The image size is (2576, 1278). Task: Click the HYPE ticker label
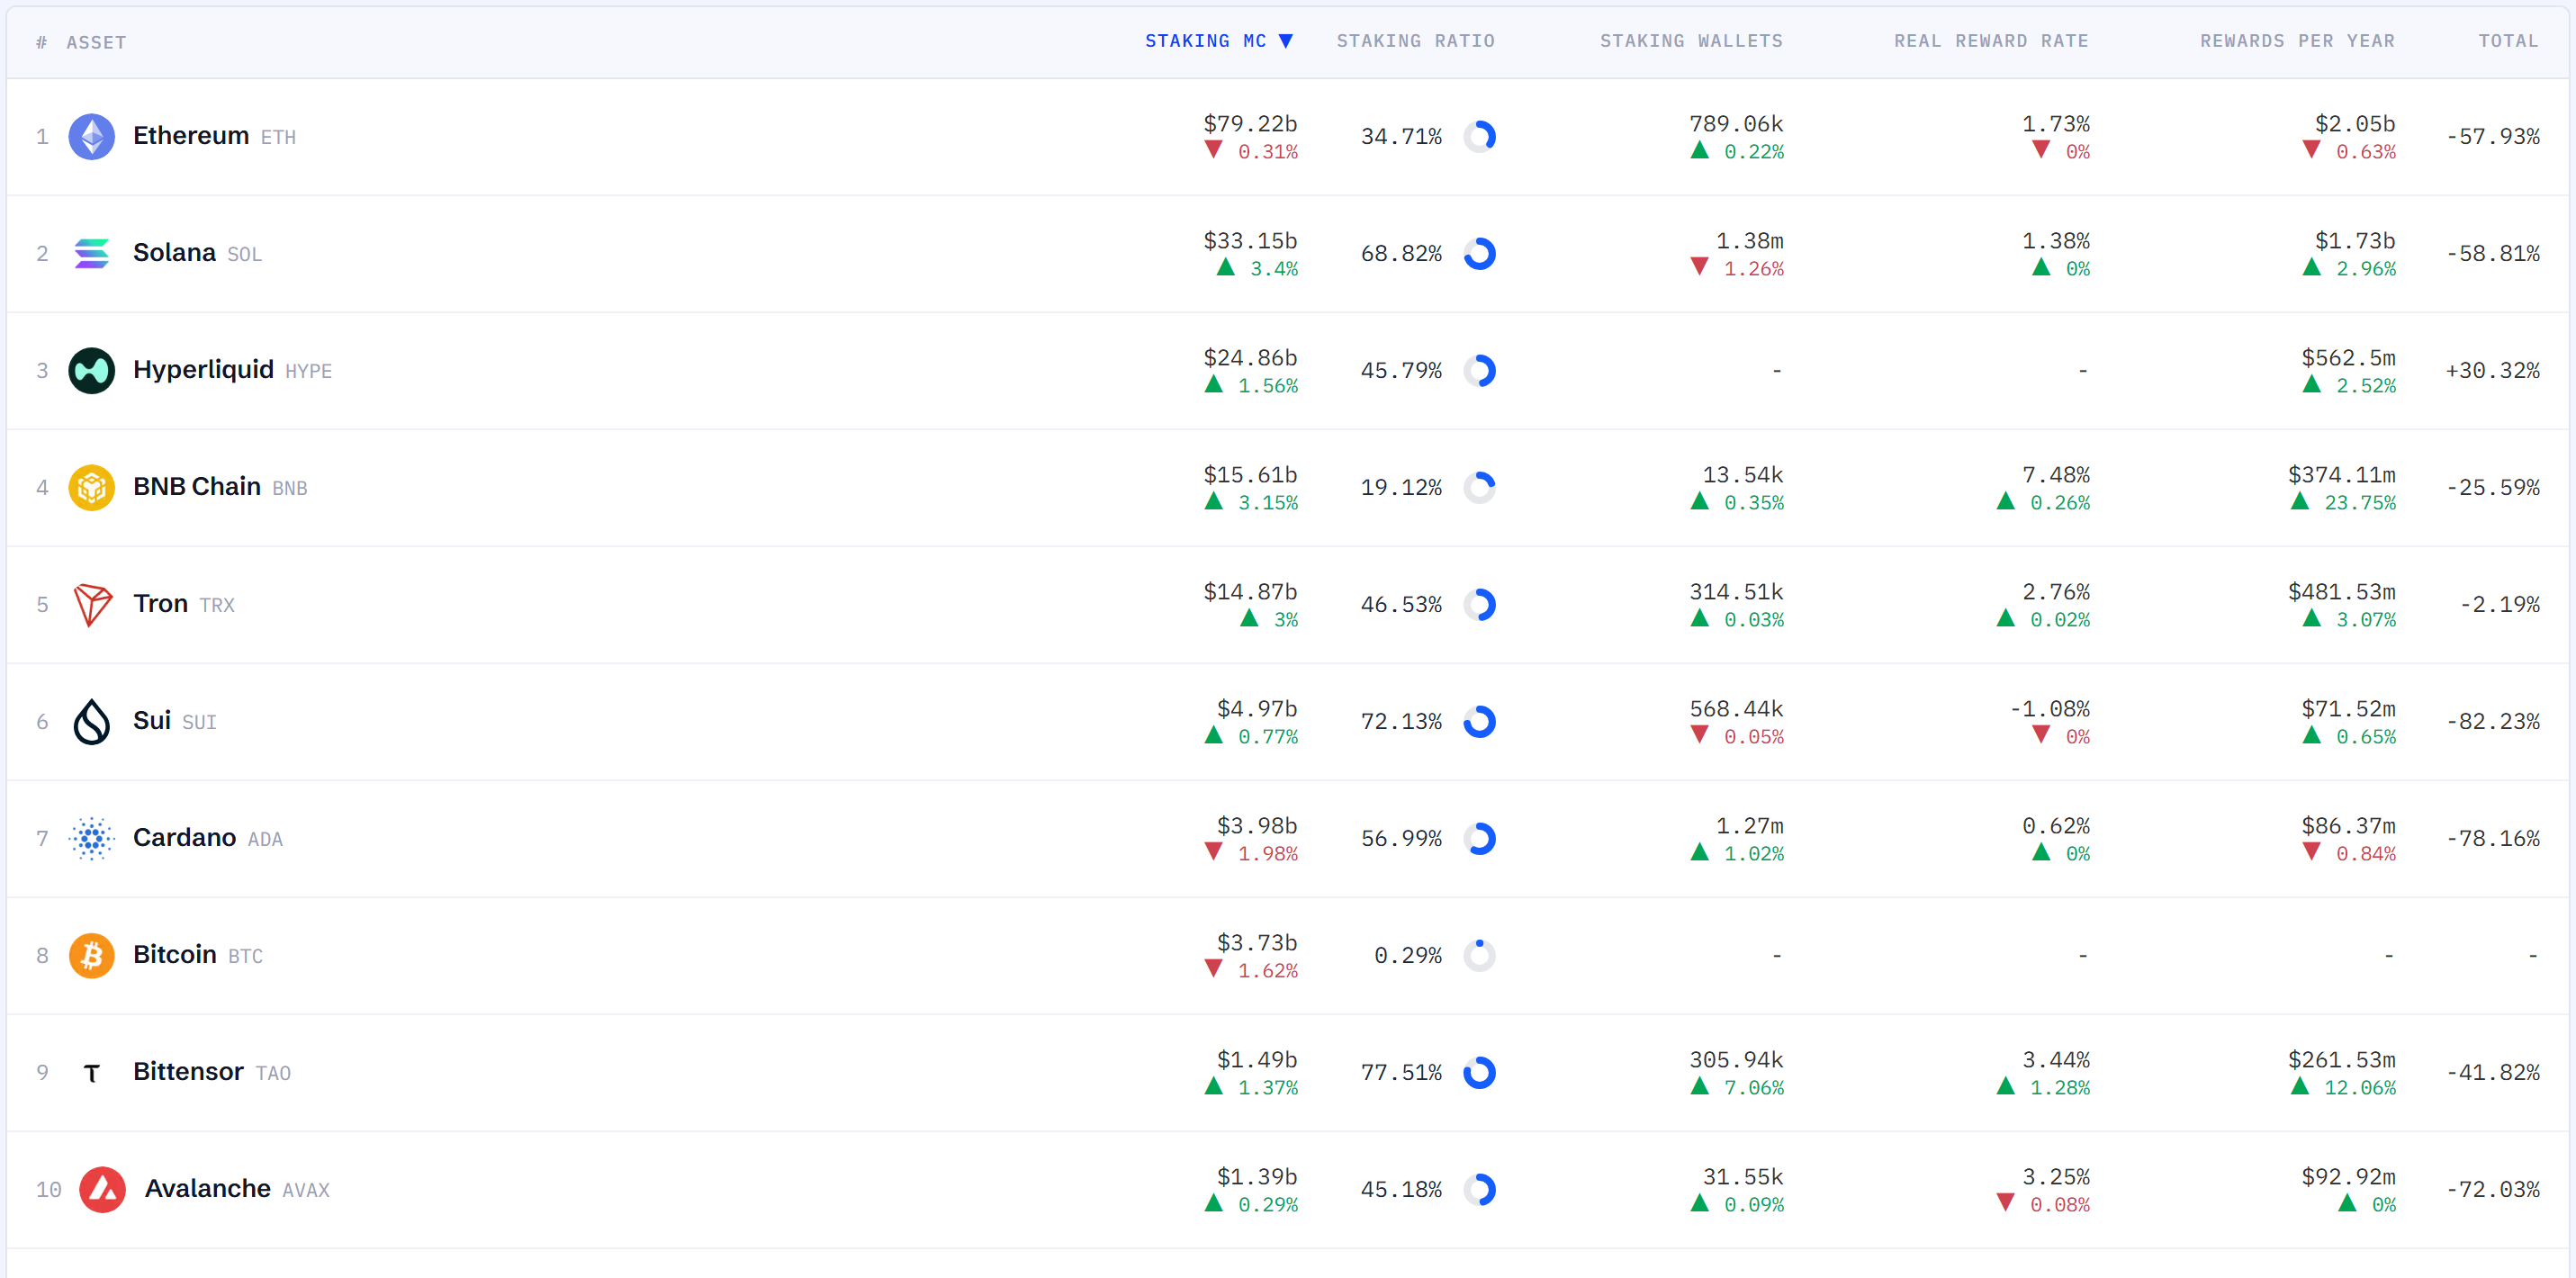pos(309,371)
